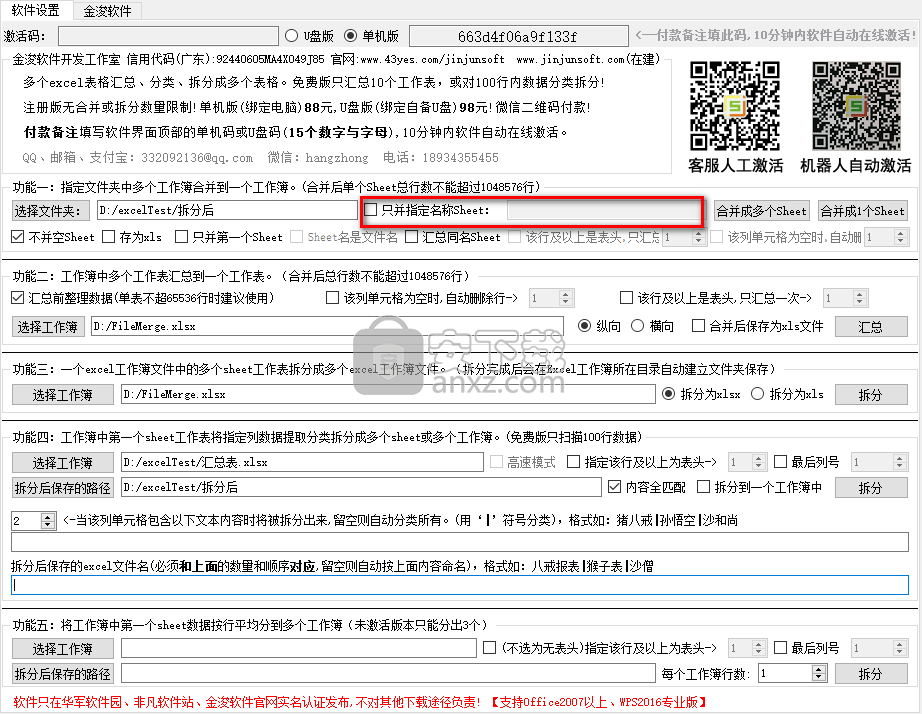Click the 激活码 input field
The width and height of the screenshot is (922, 714).
coord(168,36)
